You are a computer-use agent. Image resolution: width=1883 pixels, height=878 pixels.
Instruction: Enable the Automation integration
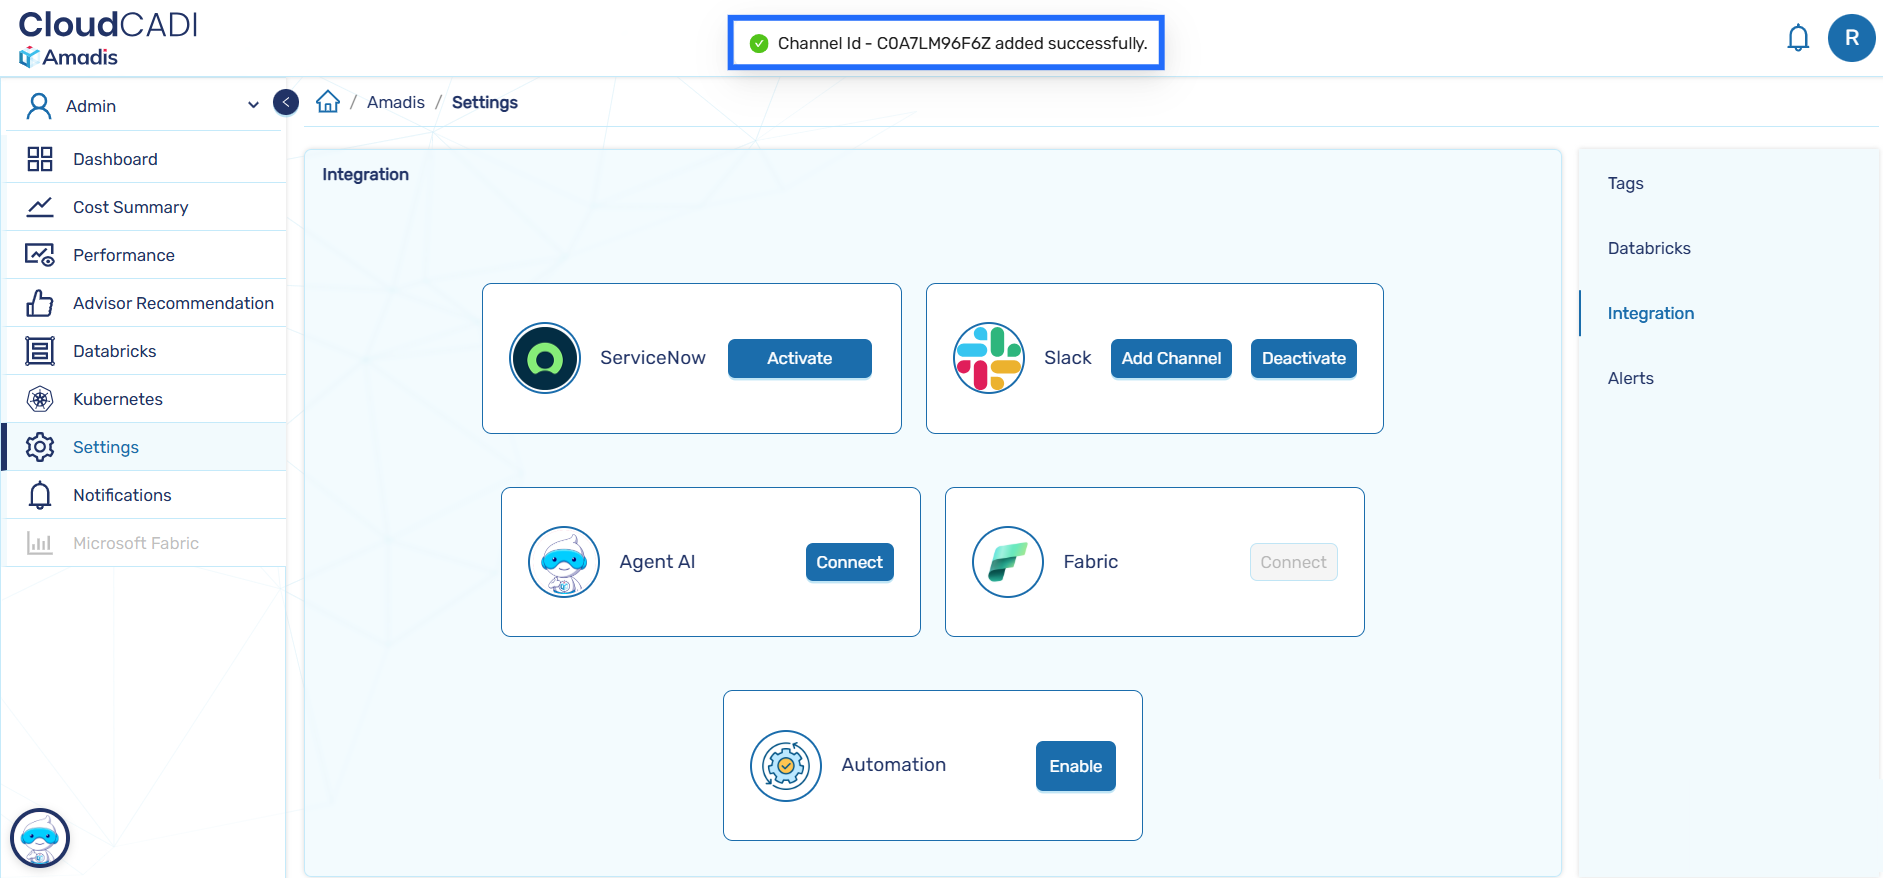(1075, 766)
